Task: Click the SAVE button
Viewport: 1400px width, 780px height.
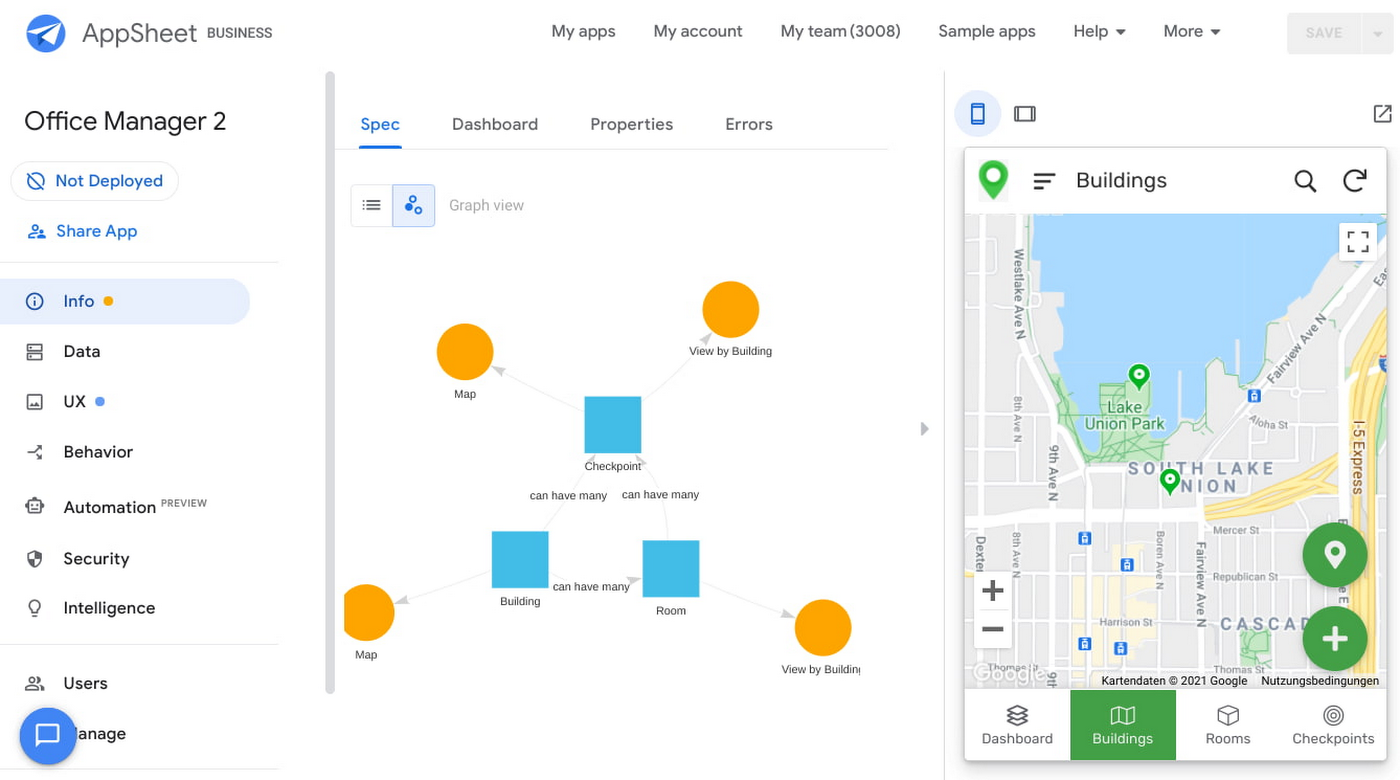Action: (1324, 33)
